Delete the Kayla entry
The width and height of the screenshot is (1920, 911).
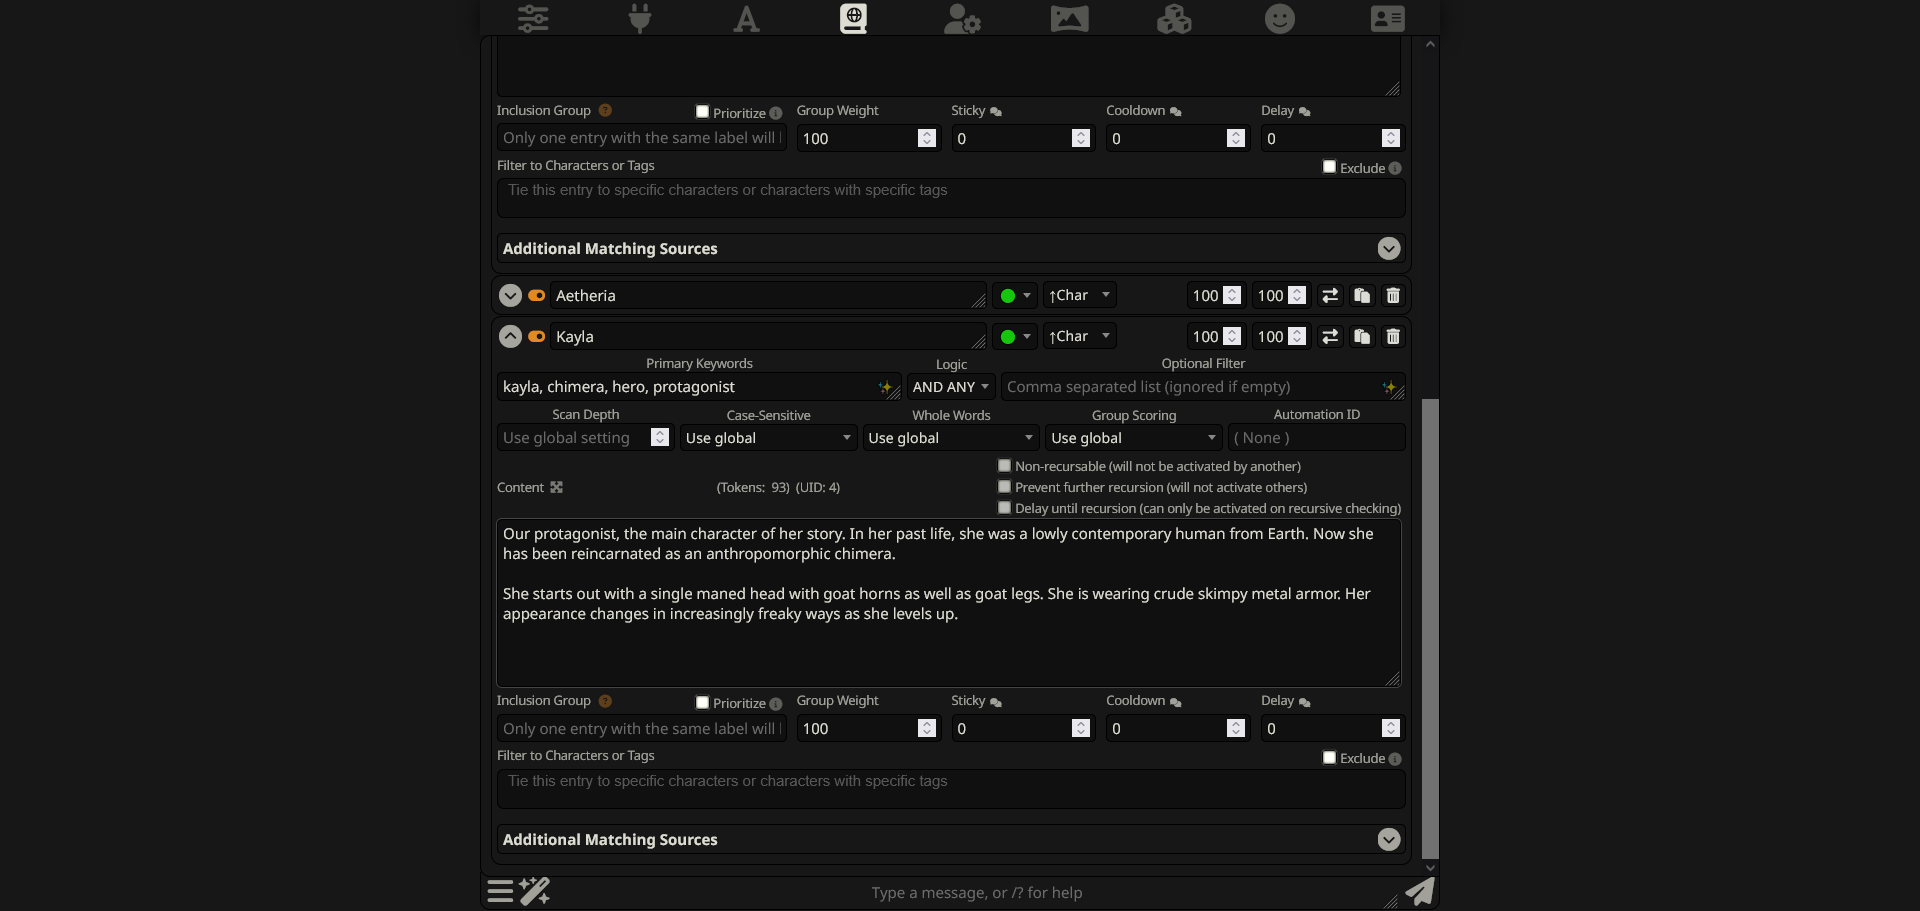pyautogui.click(x=1393, y=336)
